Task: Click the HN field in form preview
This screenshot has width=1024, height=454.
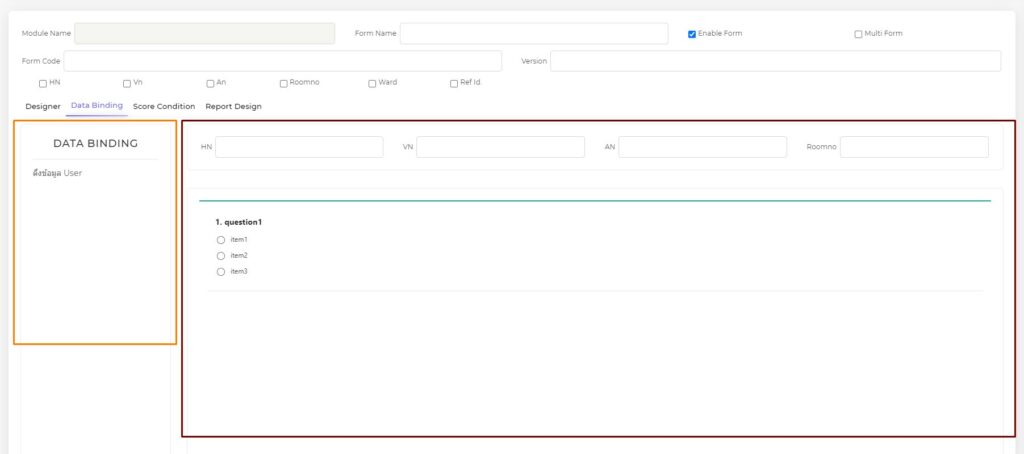Action: 299,147
